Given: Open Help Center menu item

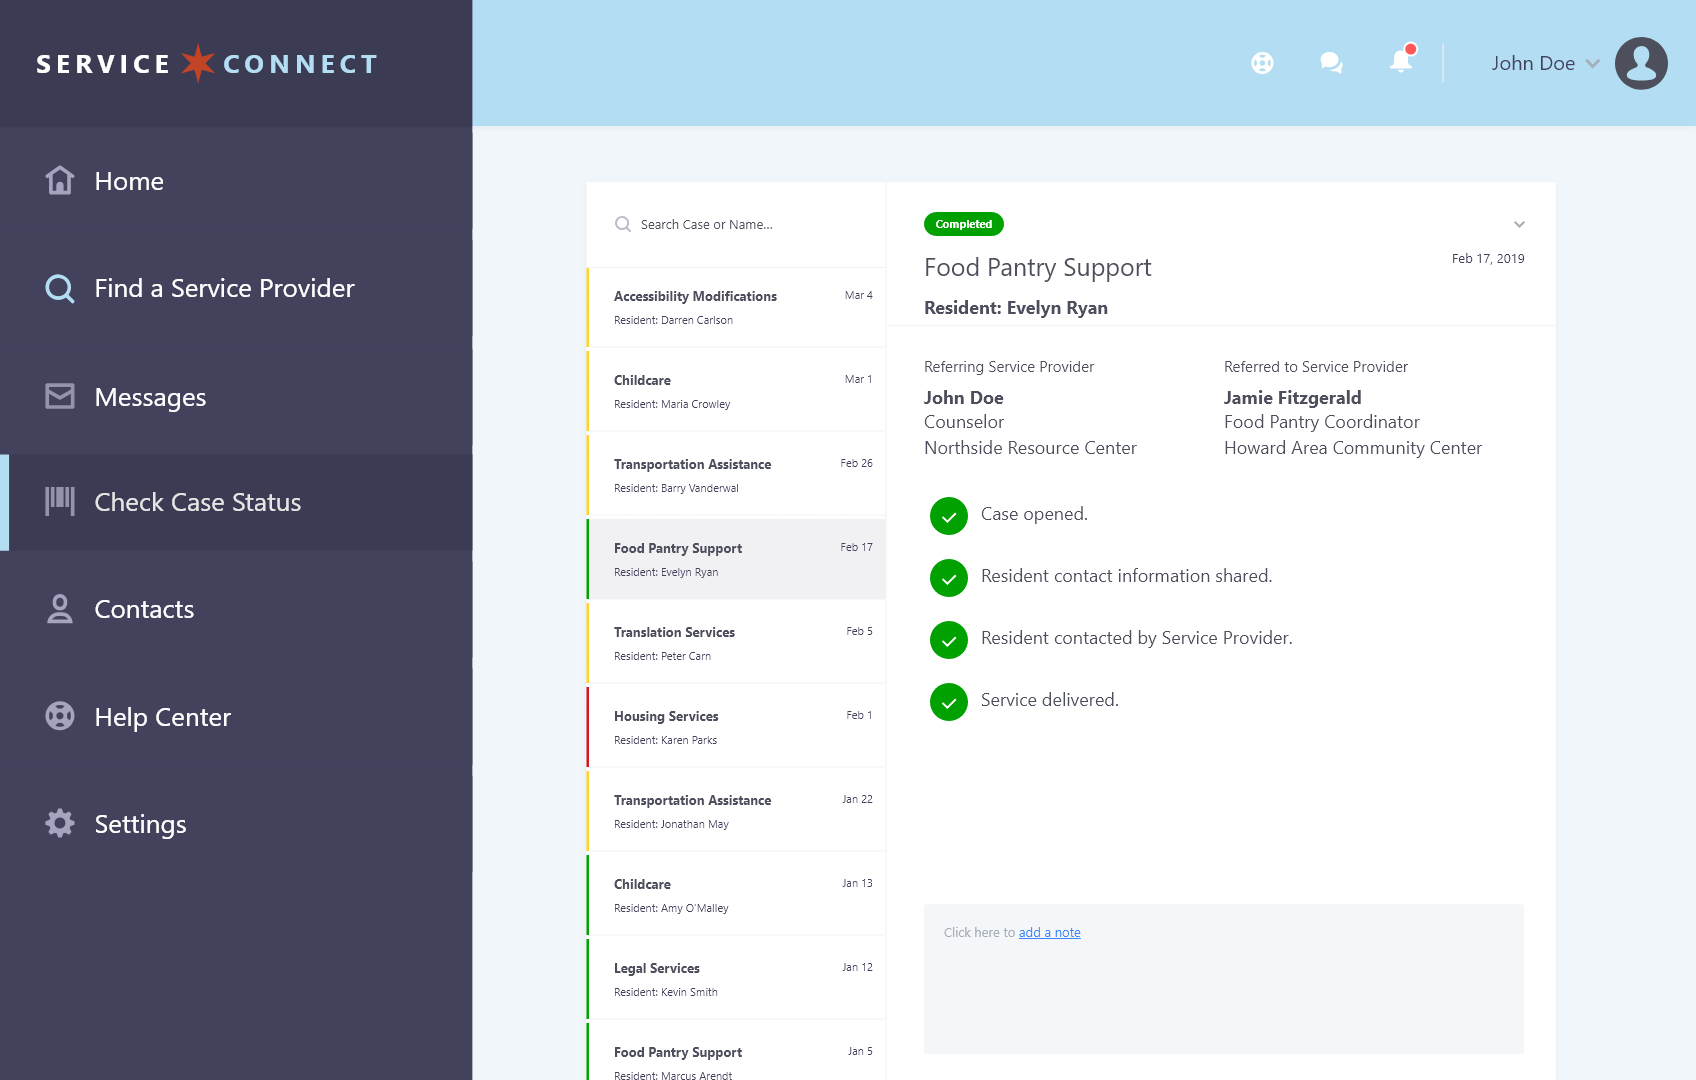Looking at the screenshot, I should (236, 717).
